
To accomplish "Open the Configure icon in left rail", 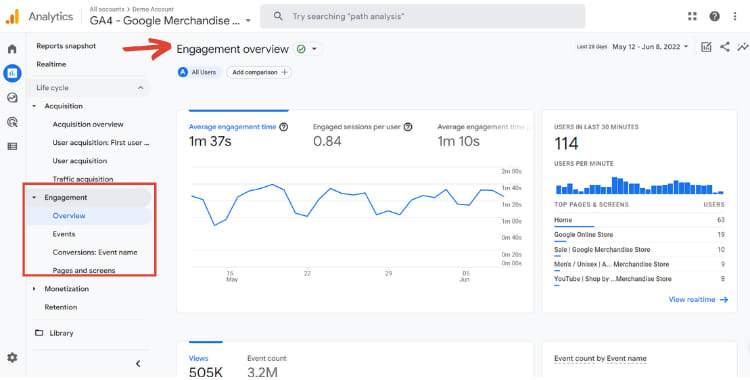I will tap(12, 146).
